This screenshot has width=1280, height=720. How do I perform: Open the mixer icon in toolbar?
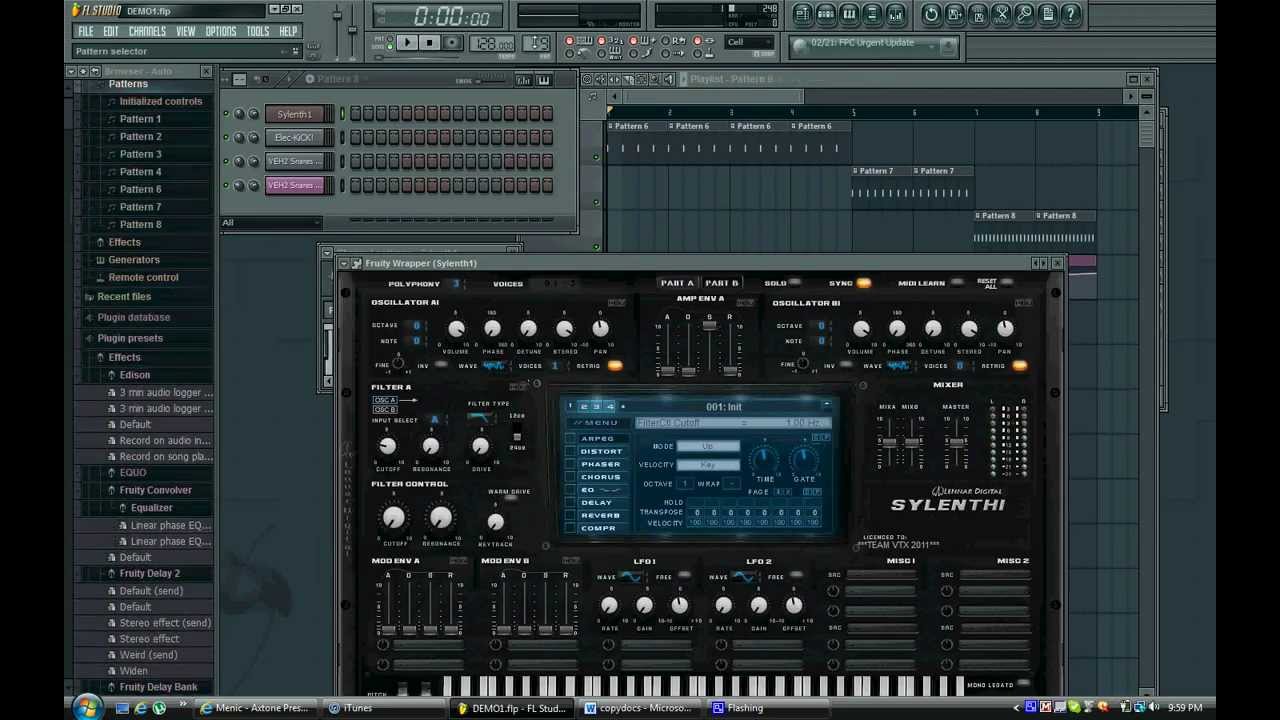point(895,14)
